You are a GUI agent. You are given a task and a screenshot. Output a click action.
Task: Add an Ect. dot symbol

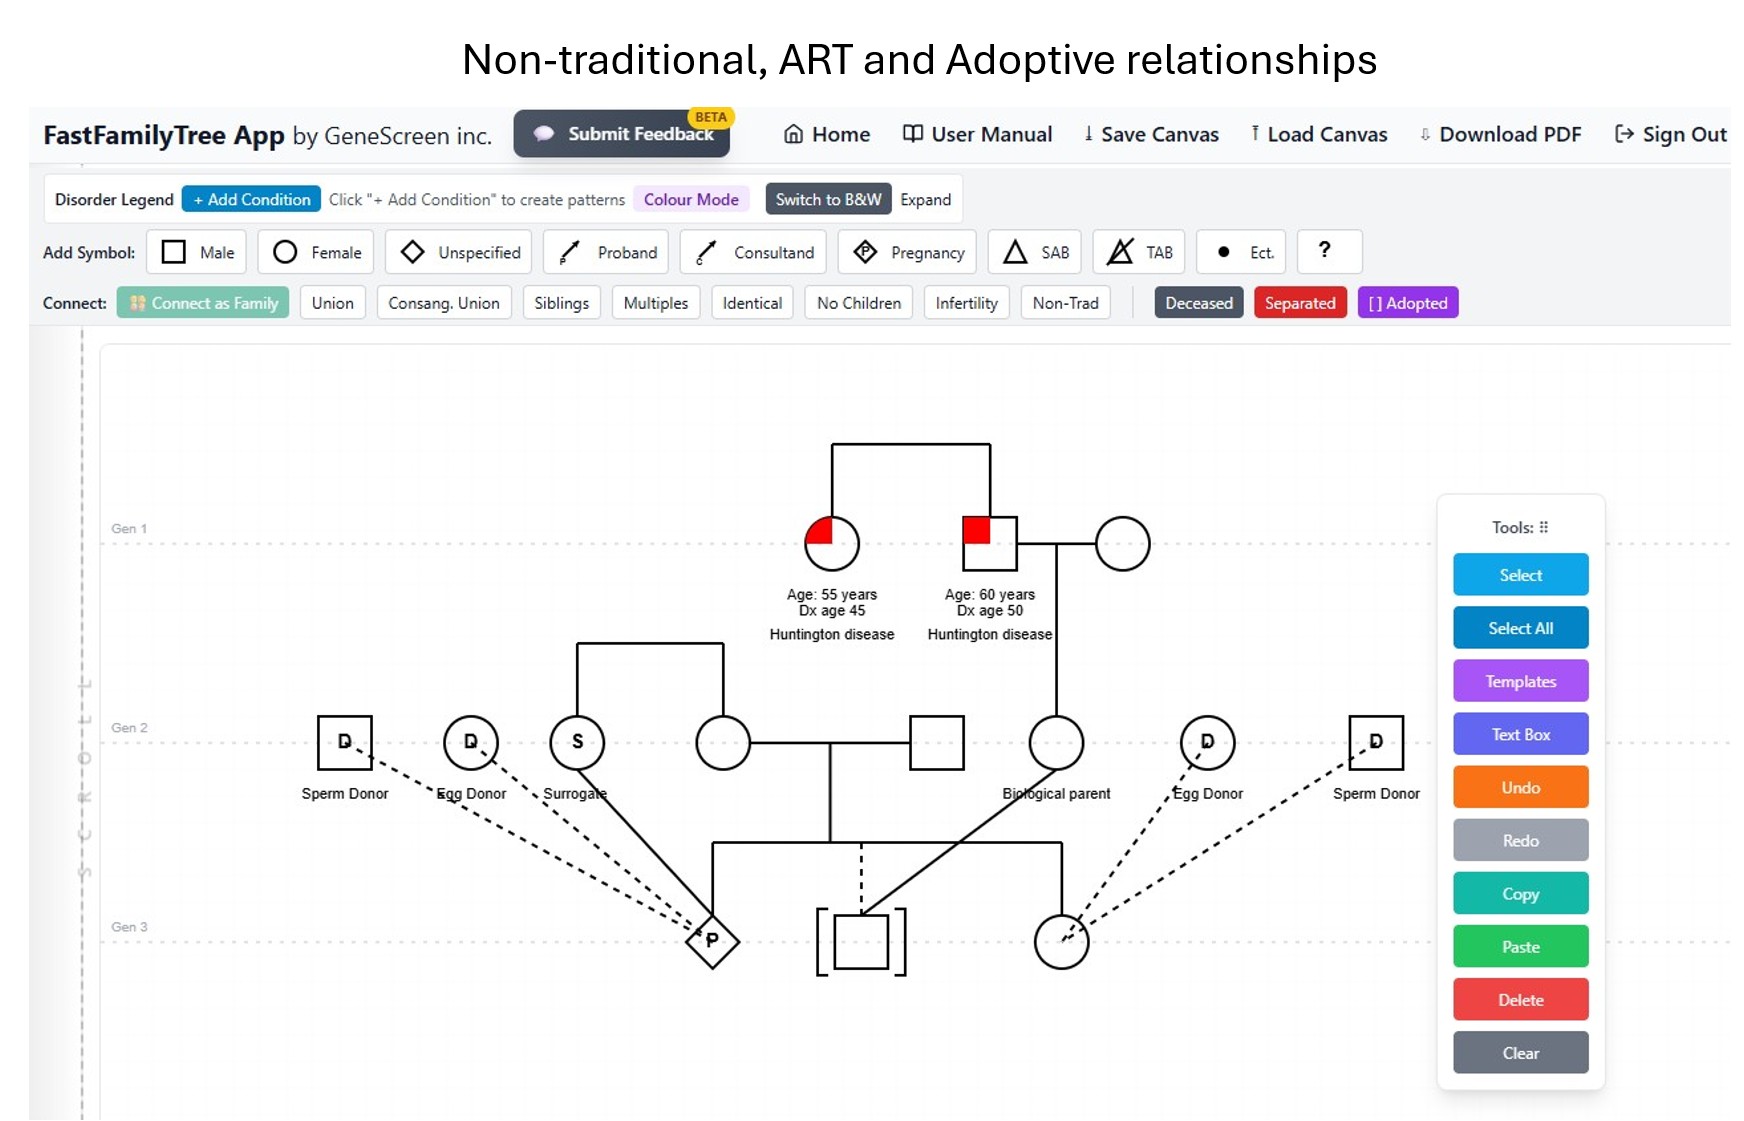[1241, 252]
